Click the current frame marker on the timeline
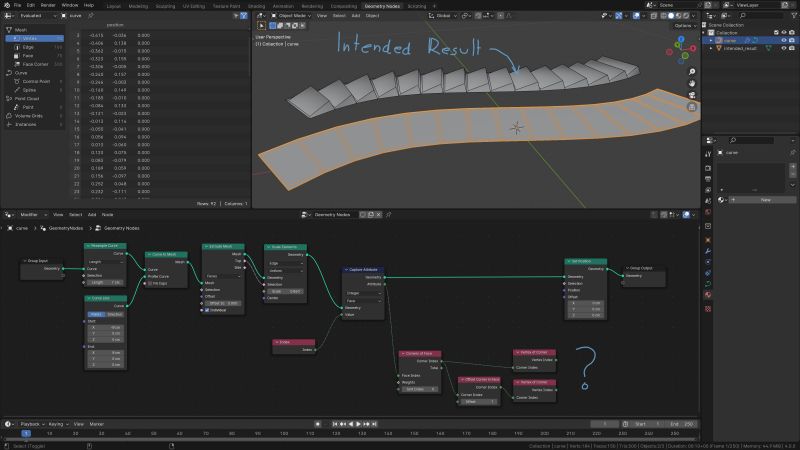The image size is (800, 450). coord(26,433)
